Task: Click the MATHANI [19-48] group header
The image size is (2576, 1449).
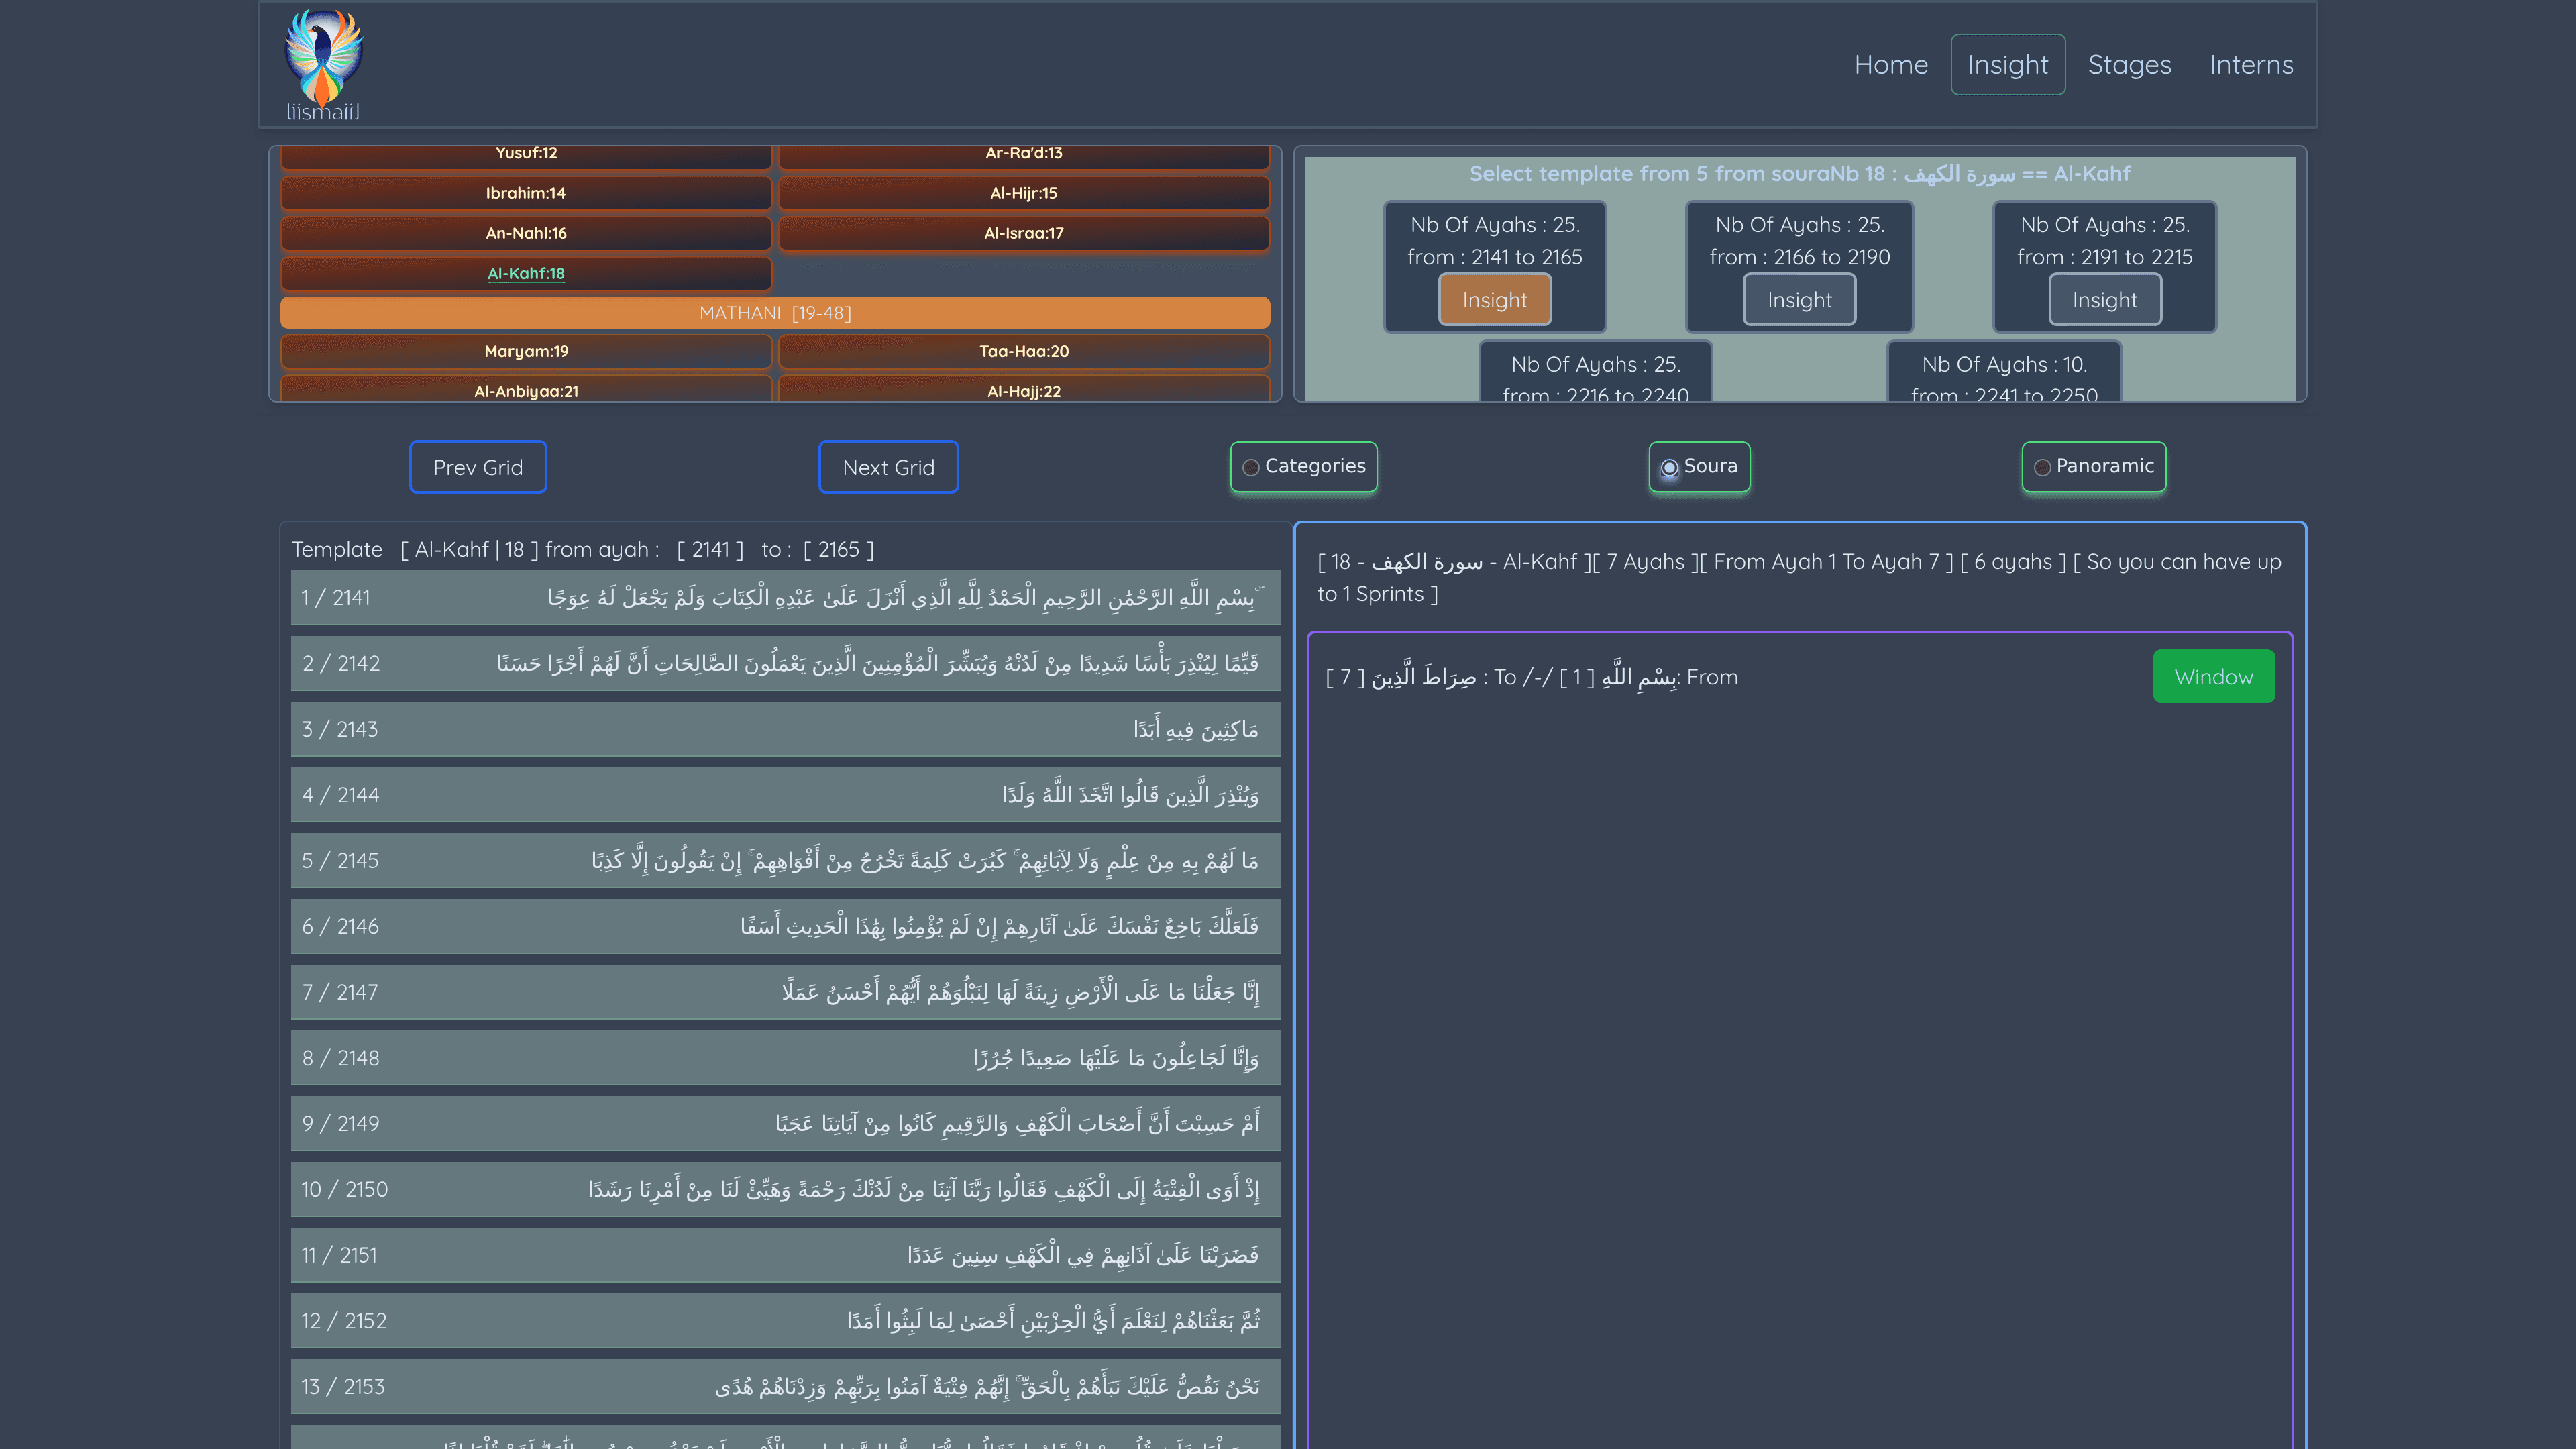Action: point(775,313)
